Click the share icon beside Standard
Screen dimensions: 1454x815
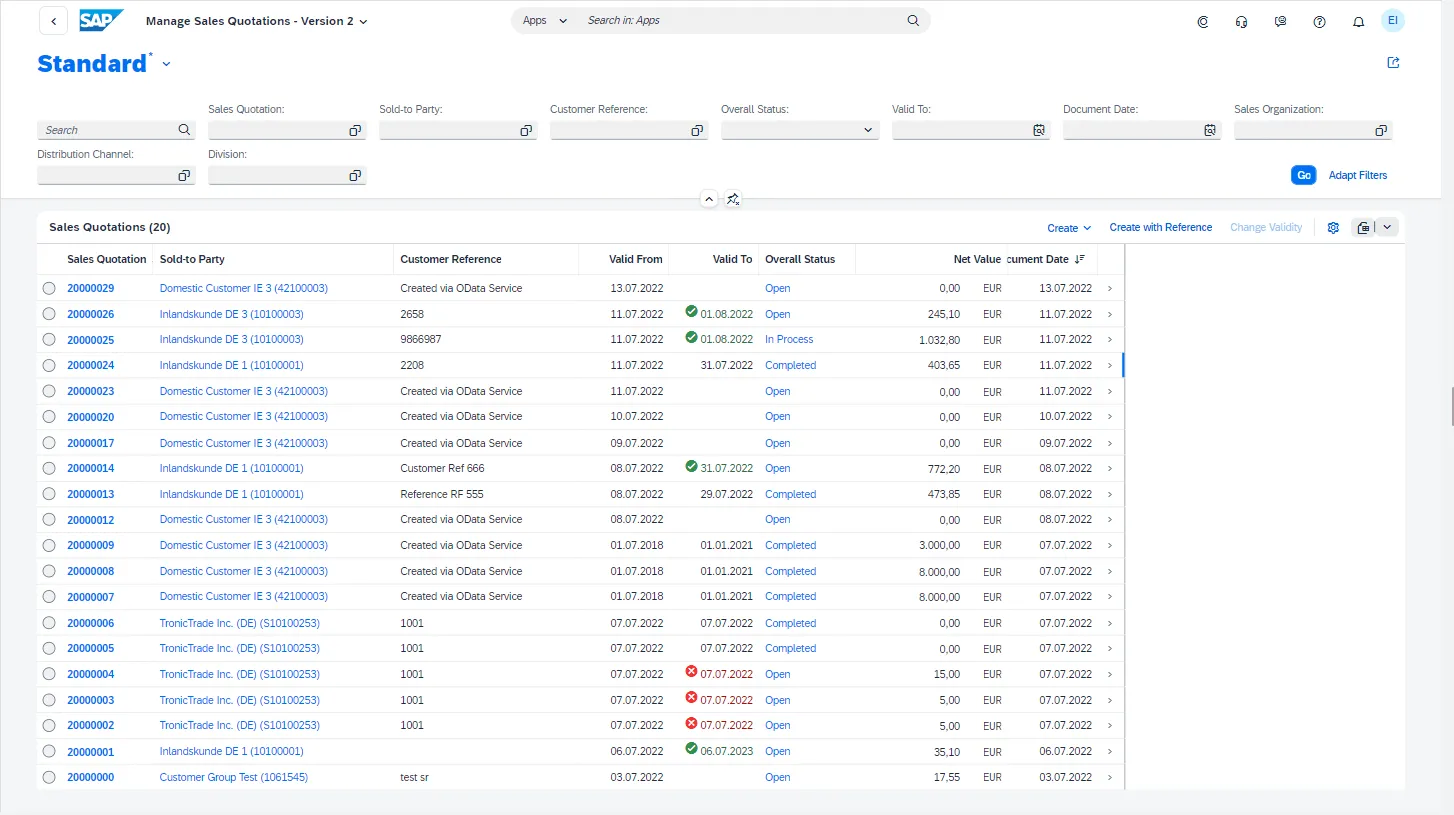point(1393,63)
